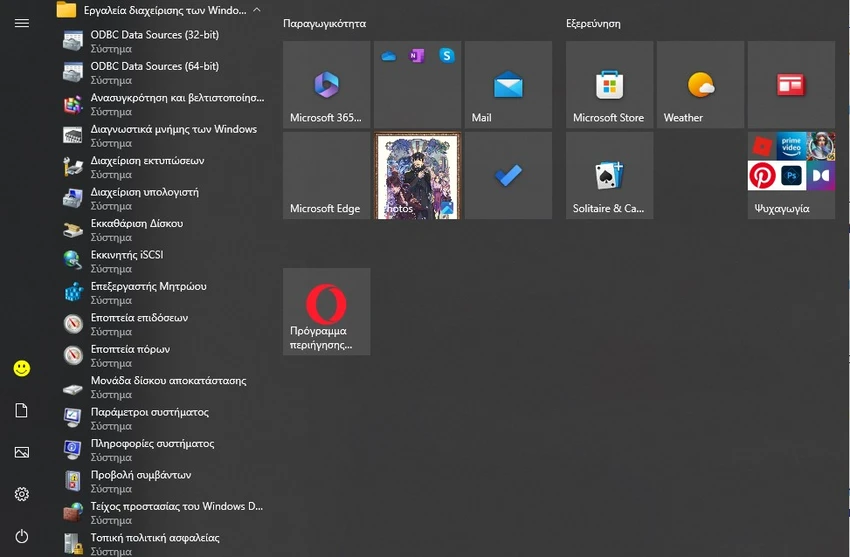Click the Skype icon in tile
The image size is (850, 557).
(x=447, y=55)
